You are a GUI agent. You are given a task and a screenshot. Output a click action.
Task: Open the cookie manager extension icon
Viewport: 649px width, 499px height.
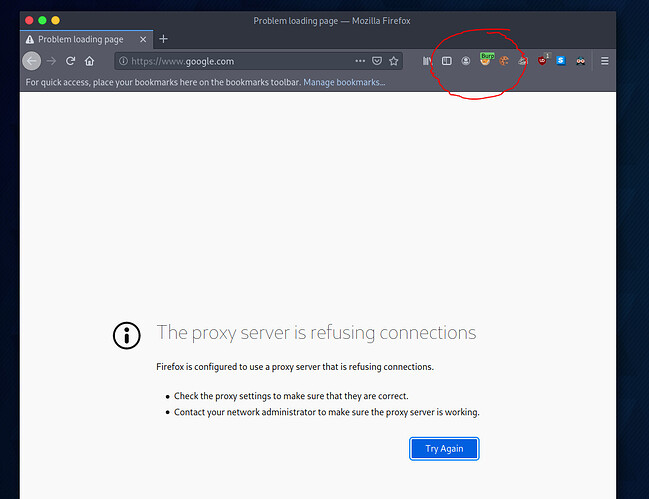(504, 61)
